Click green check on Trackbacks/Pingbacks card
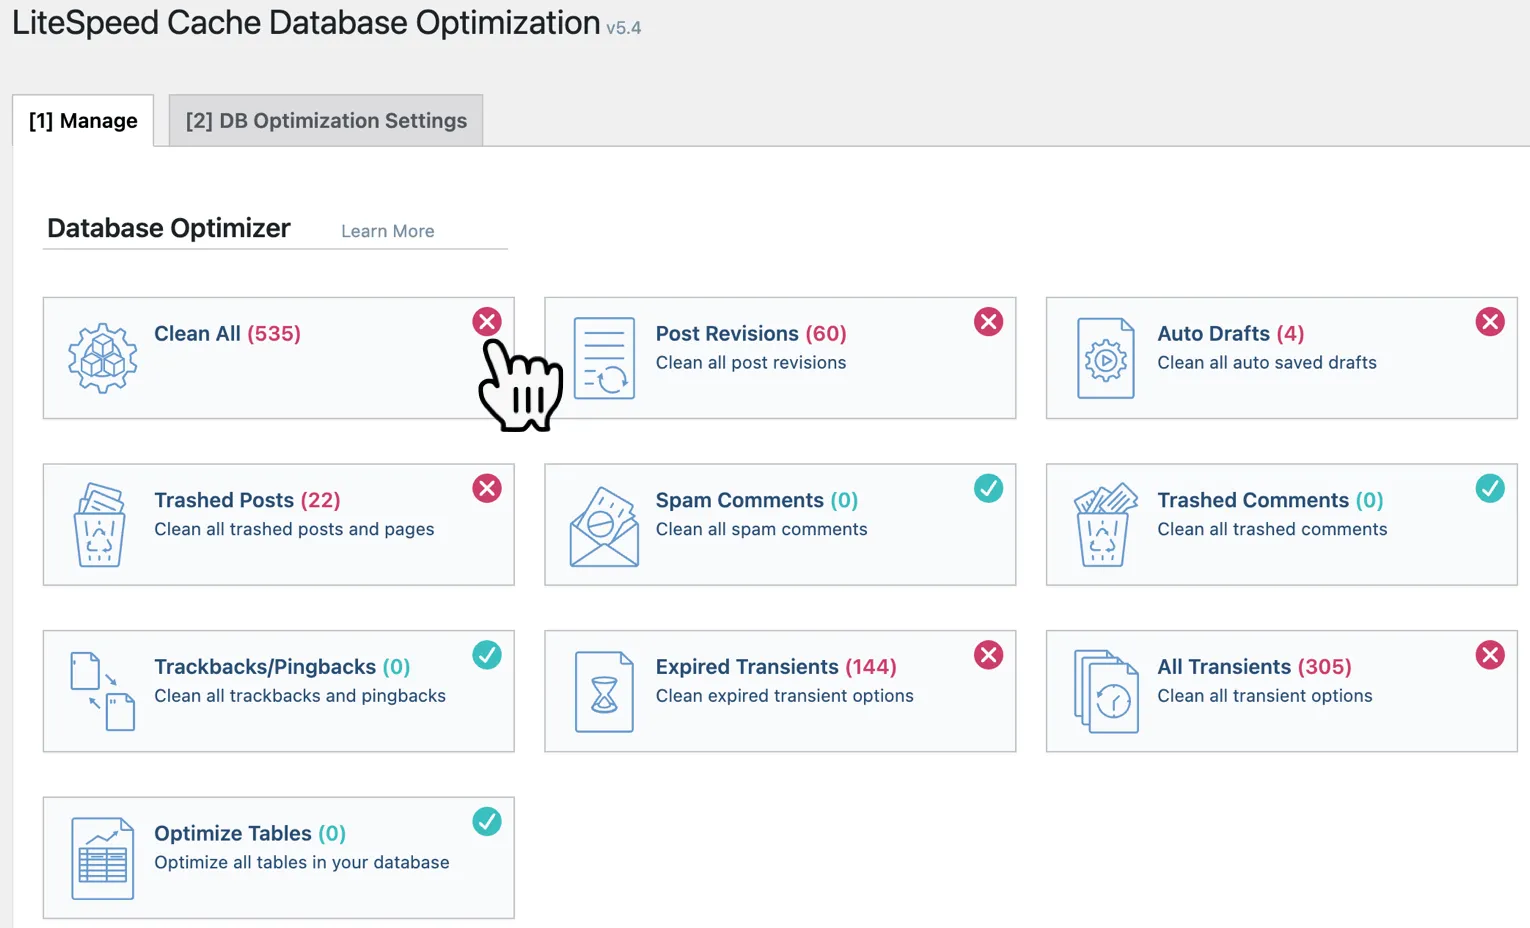The height and width of the screenshot is (928, 1530). click(487, 655)
